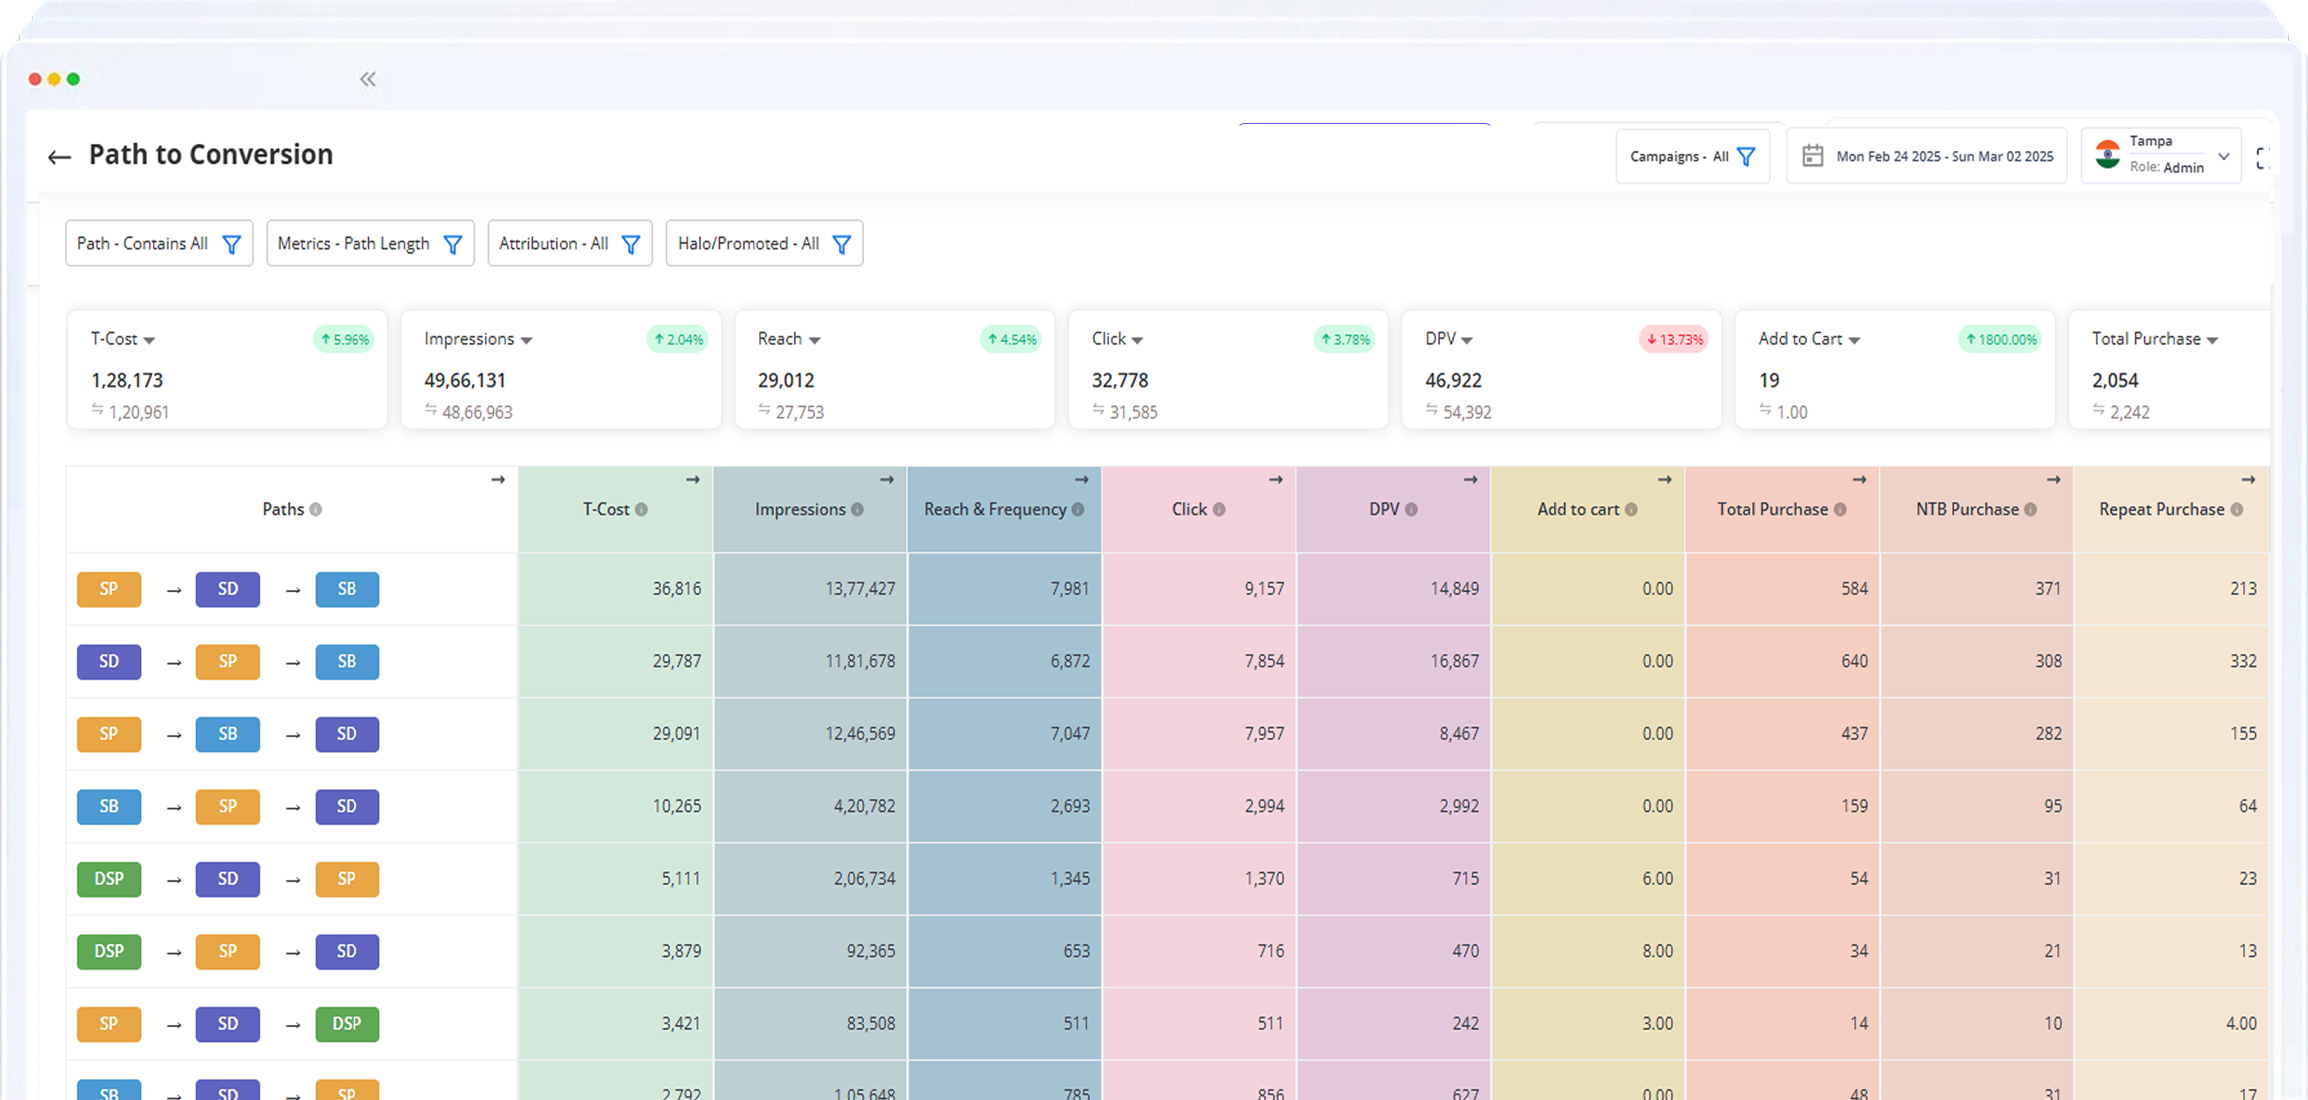The width and height of the screenshot is (2308, 1100).
Task: Click the 36,816 T-Cost cell
Action: click(x=676, y=589)
